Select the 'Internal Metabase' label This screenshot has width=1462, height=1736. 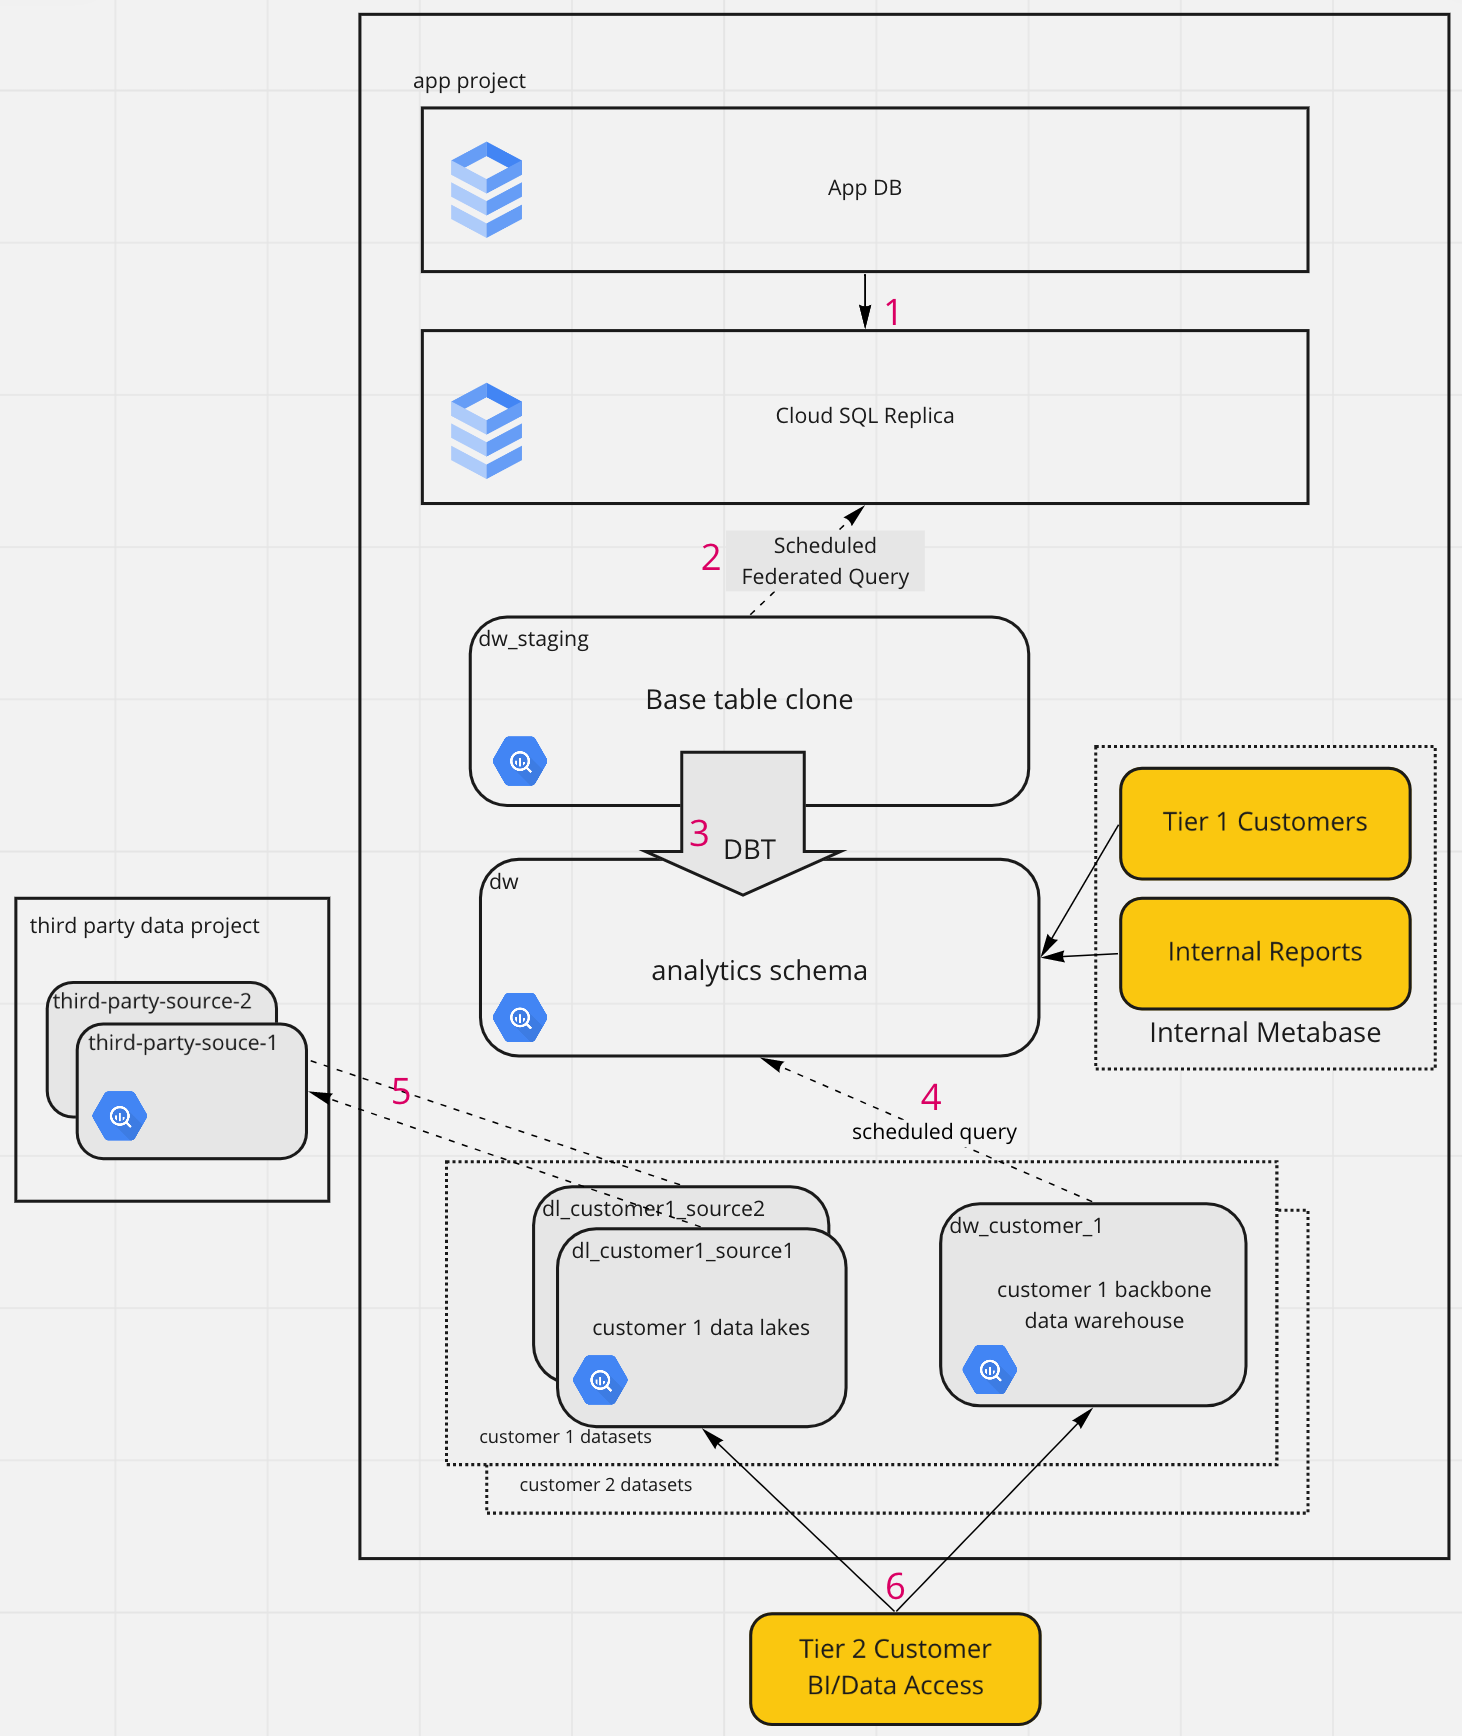pyautogui.click(x=1265, y=1033)
